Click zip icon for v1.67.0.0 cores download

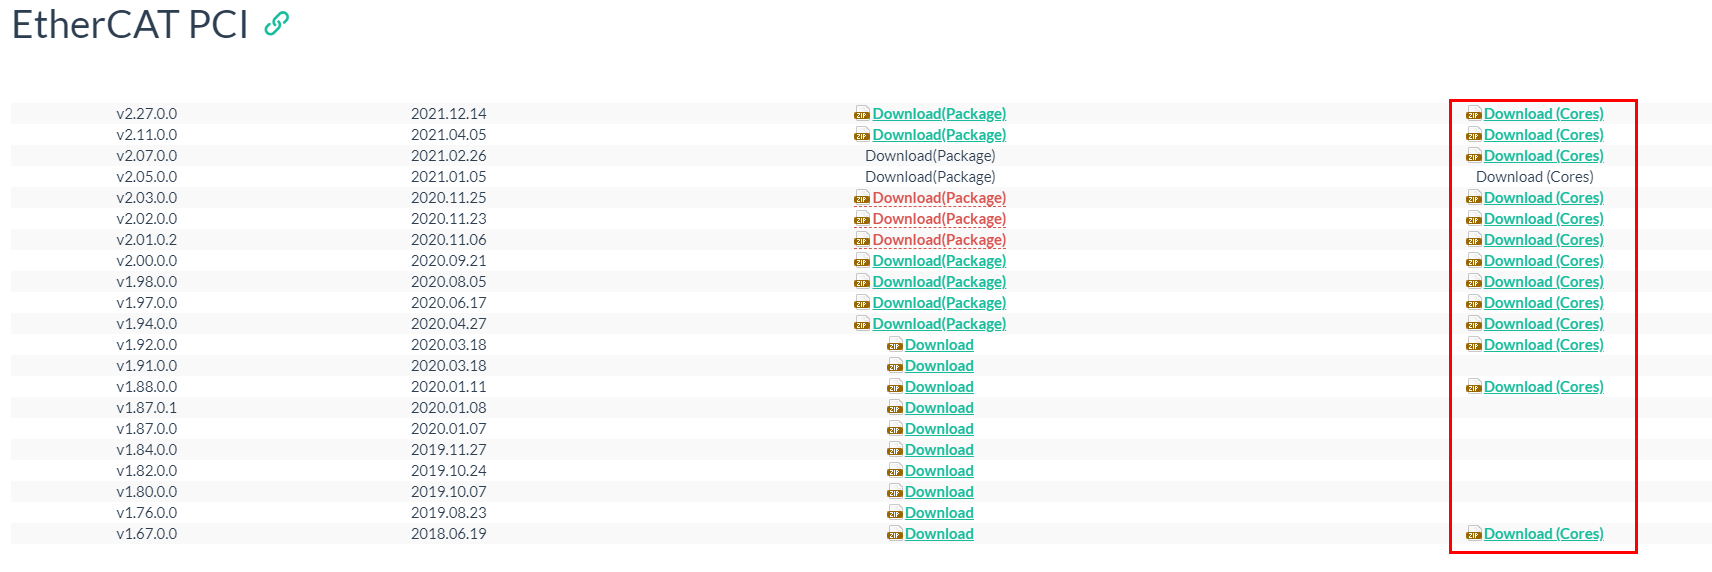pyautogui.click(x=1473, y=535)
